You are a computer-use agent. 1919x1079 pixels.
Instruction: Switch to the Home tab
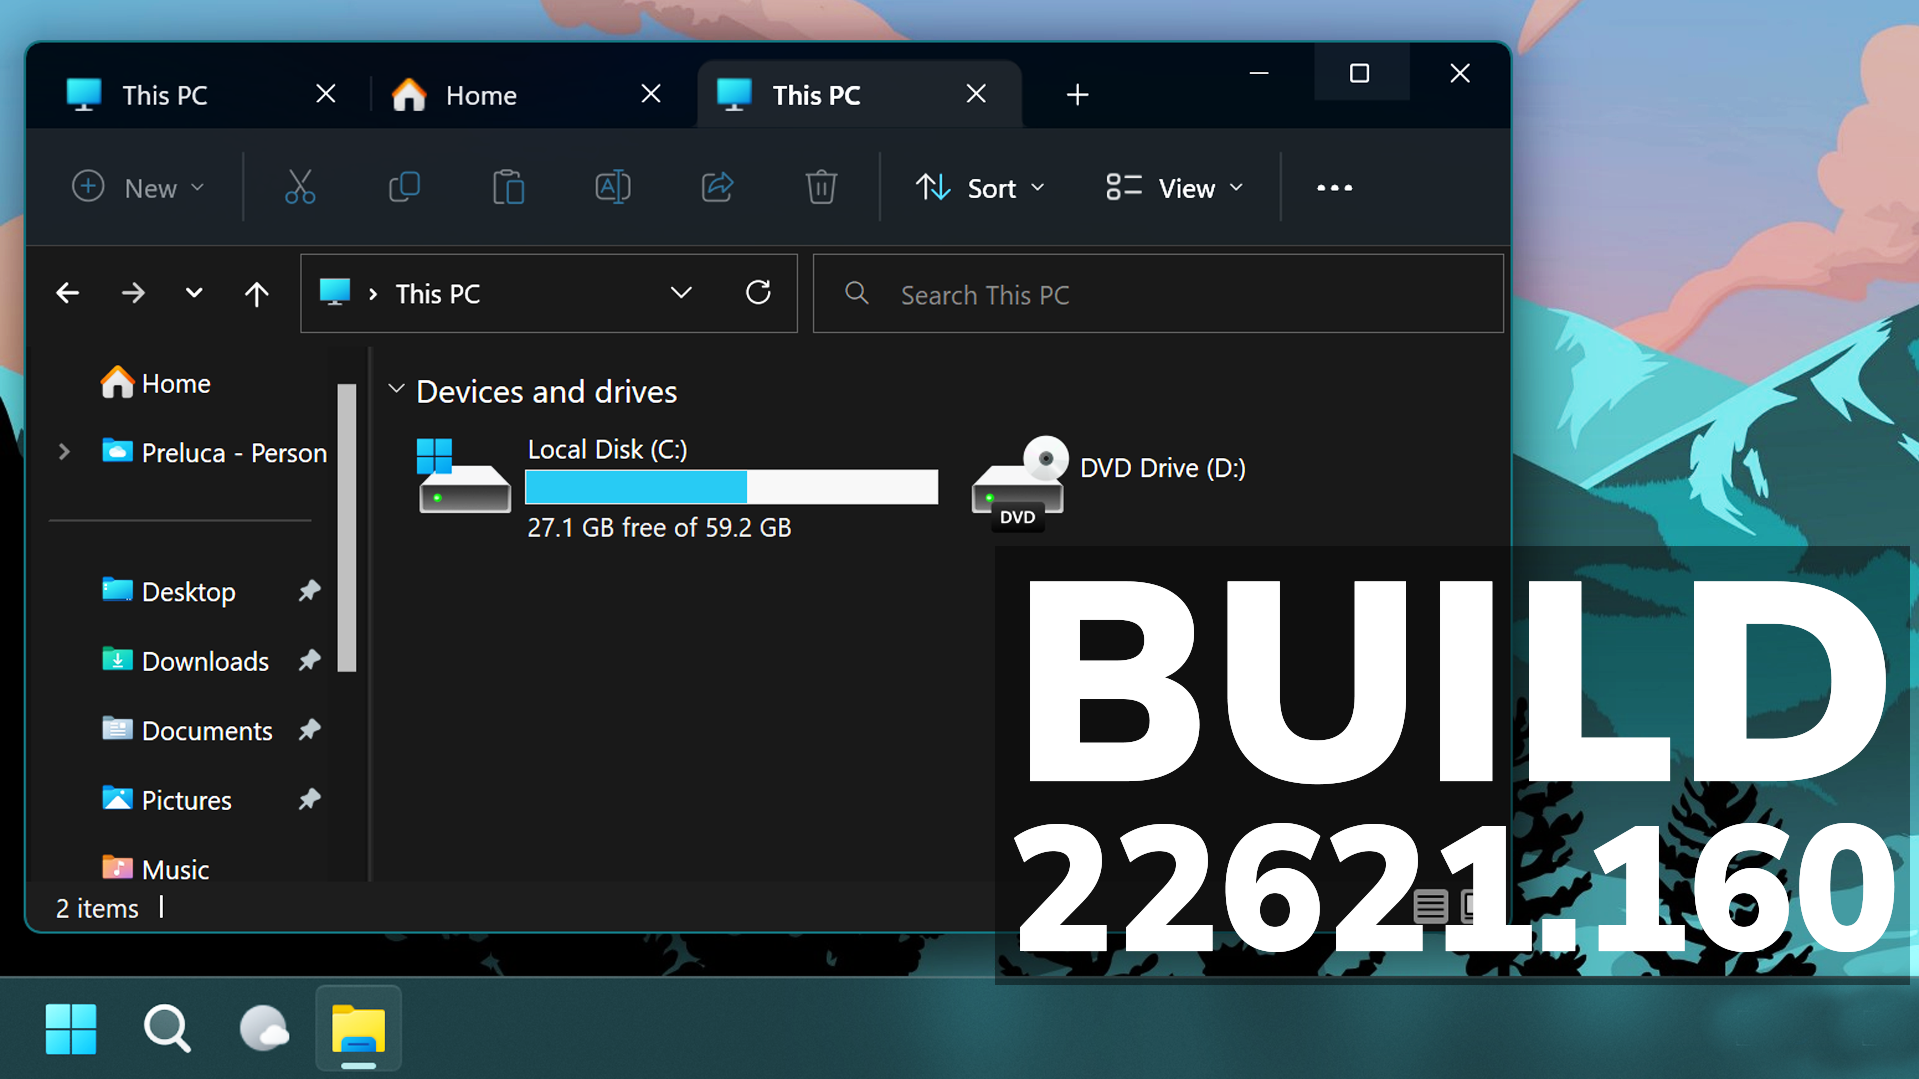click(481, 94)
